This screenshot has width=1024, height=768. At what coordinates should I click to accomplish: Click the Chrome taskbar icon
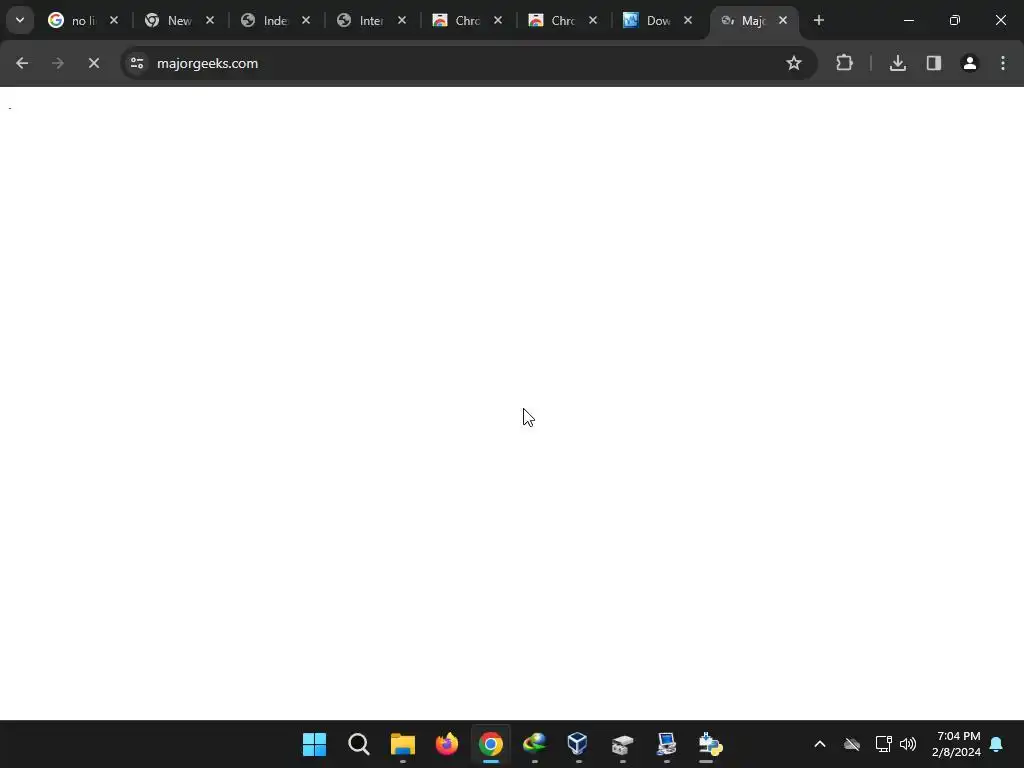click(490, 744)
